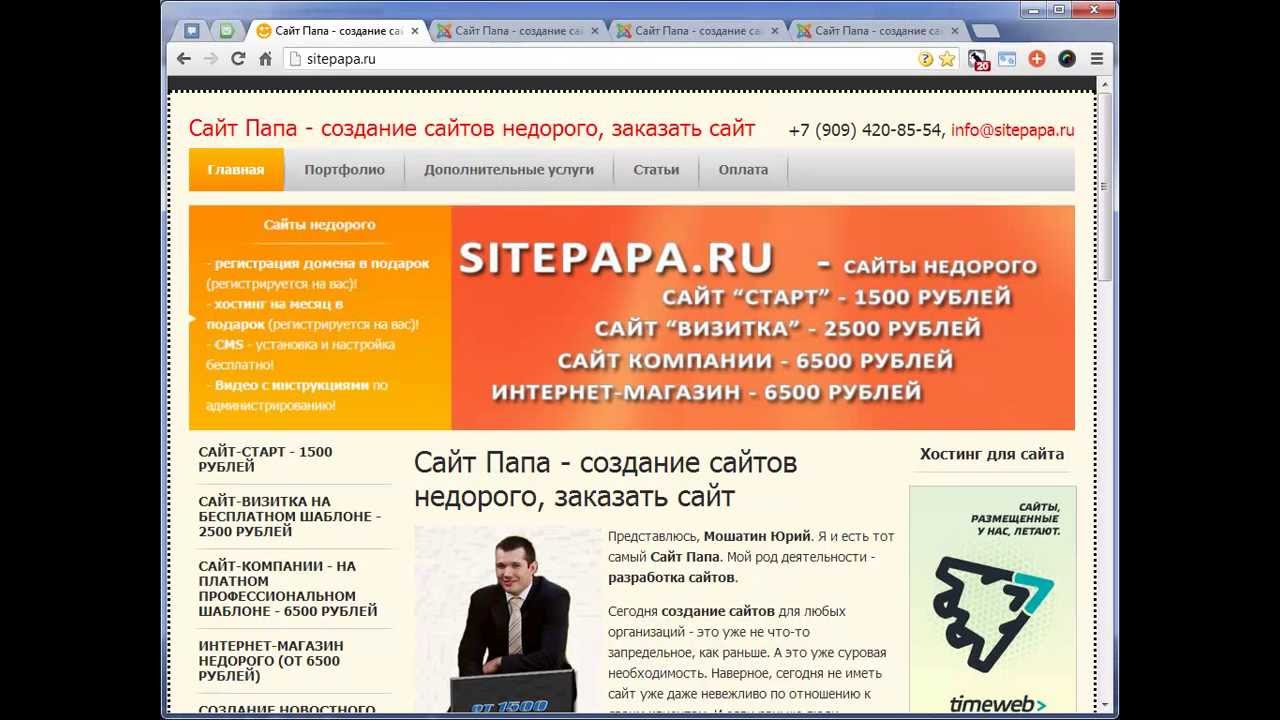Select the active tab with smiley favicon
This screenshot has width=1280, height=720.
[x=338, y=31]
